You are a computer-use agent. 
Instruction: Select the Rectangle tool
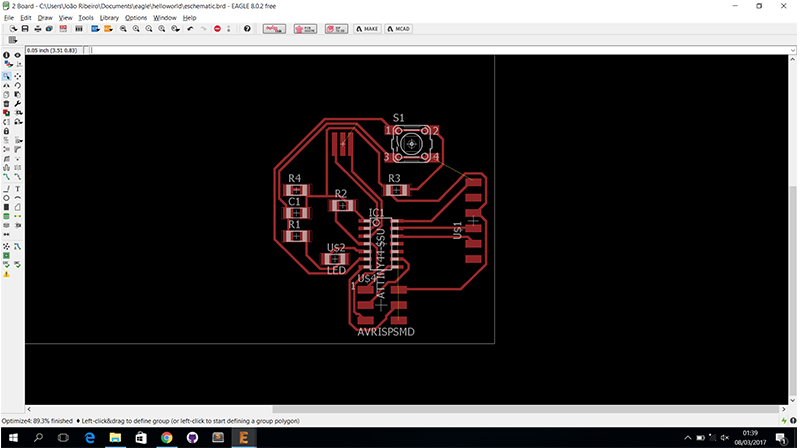click(x=7, y=207)
